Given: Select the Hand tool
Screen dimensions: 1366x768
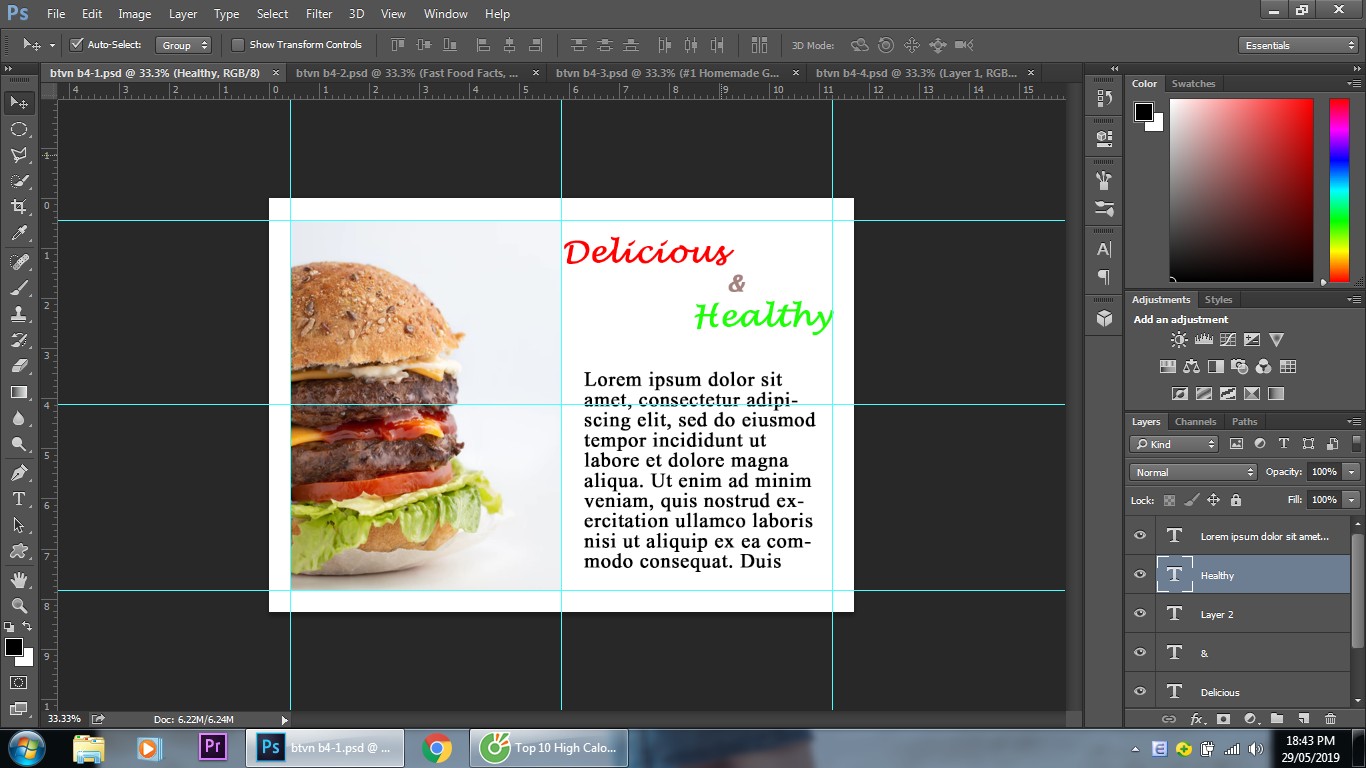Looking at the screenshot, I should click(x=19, y=580).
